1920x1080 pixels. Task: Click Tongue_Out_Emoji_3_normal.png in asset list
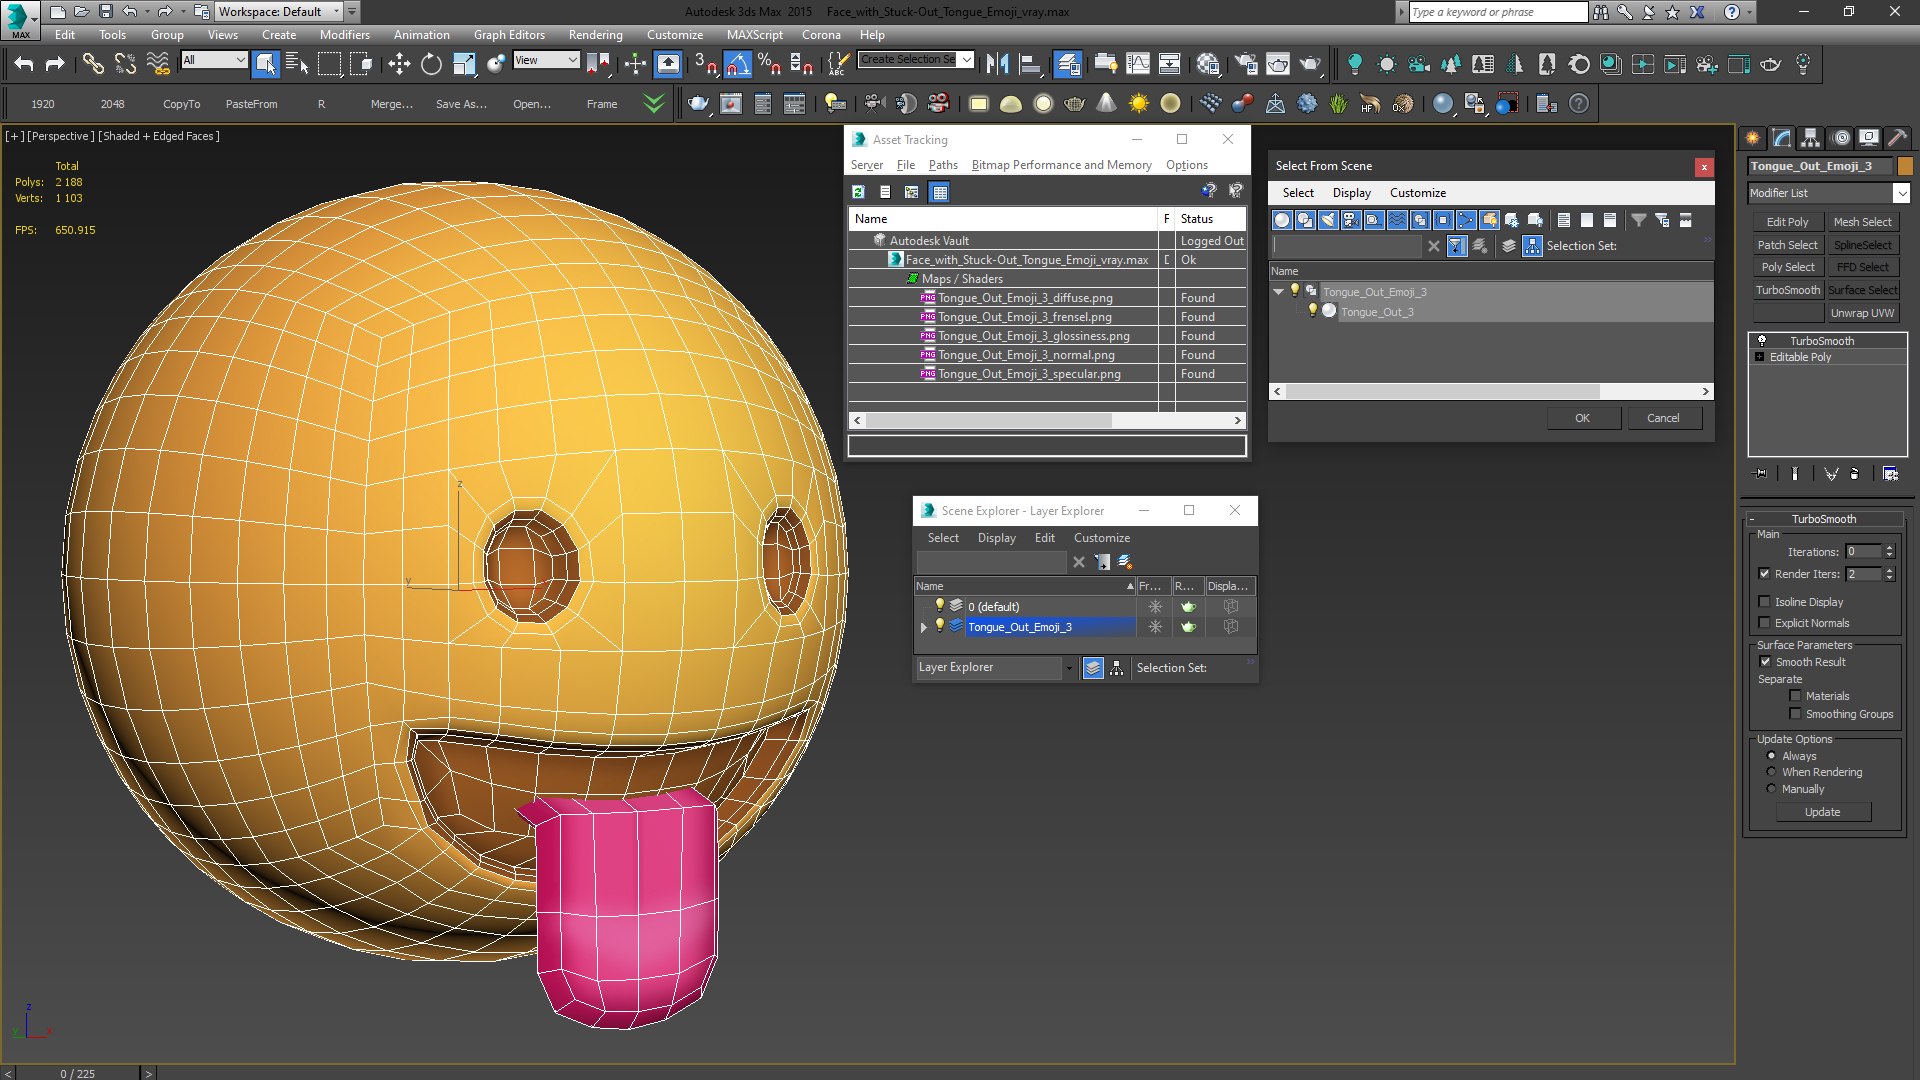pos(1025,355)
